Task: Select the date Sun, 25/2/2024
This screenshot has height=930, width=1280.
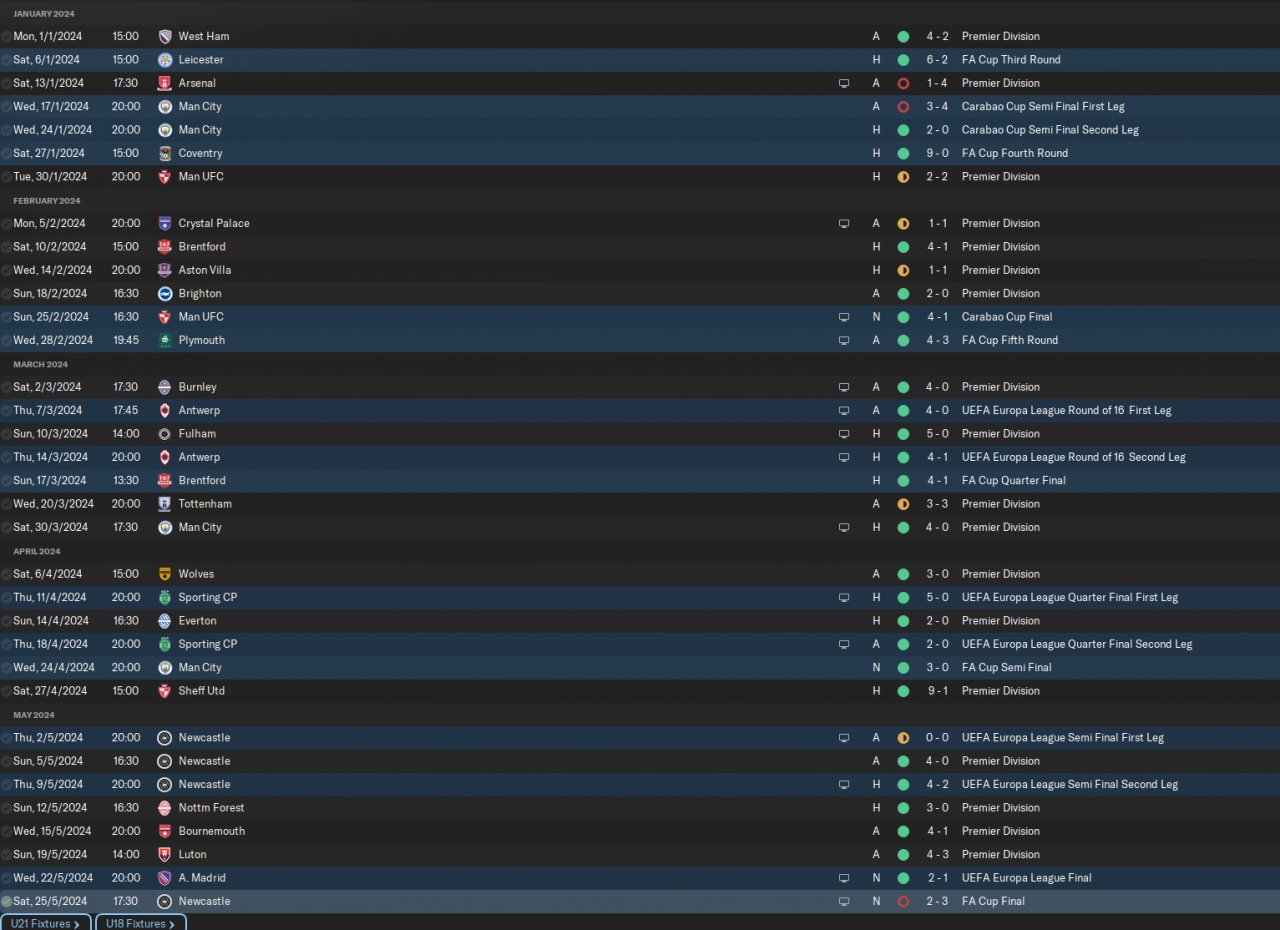Action: point(50,317)
